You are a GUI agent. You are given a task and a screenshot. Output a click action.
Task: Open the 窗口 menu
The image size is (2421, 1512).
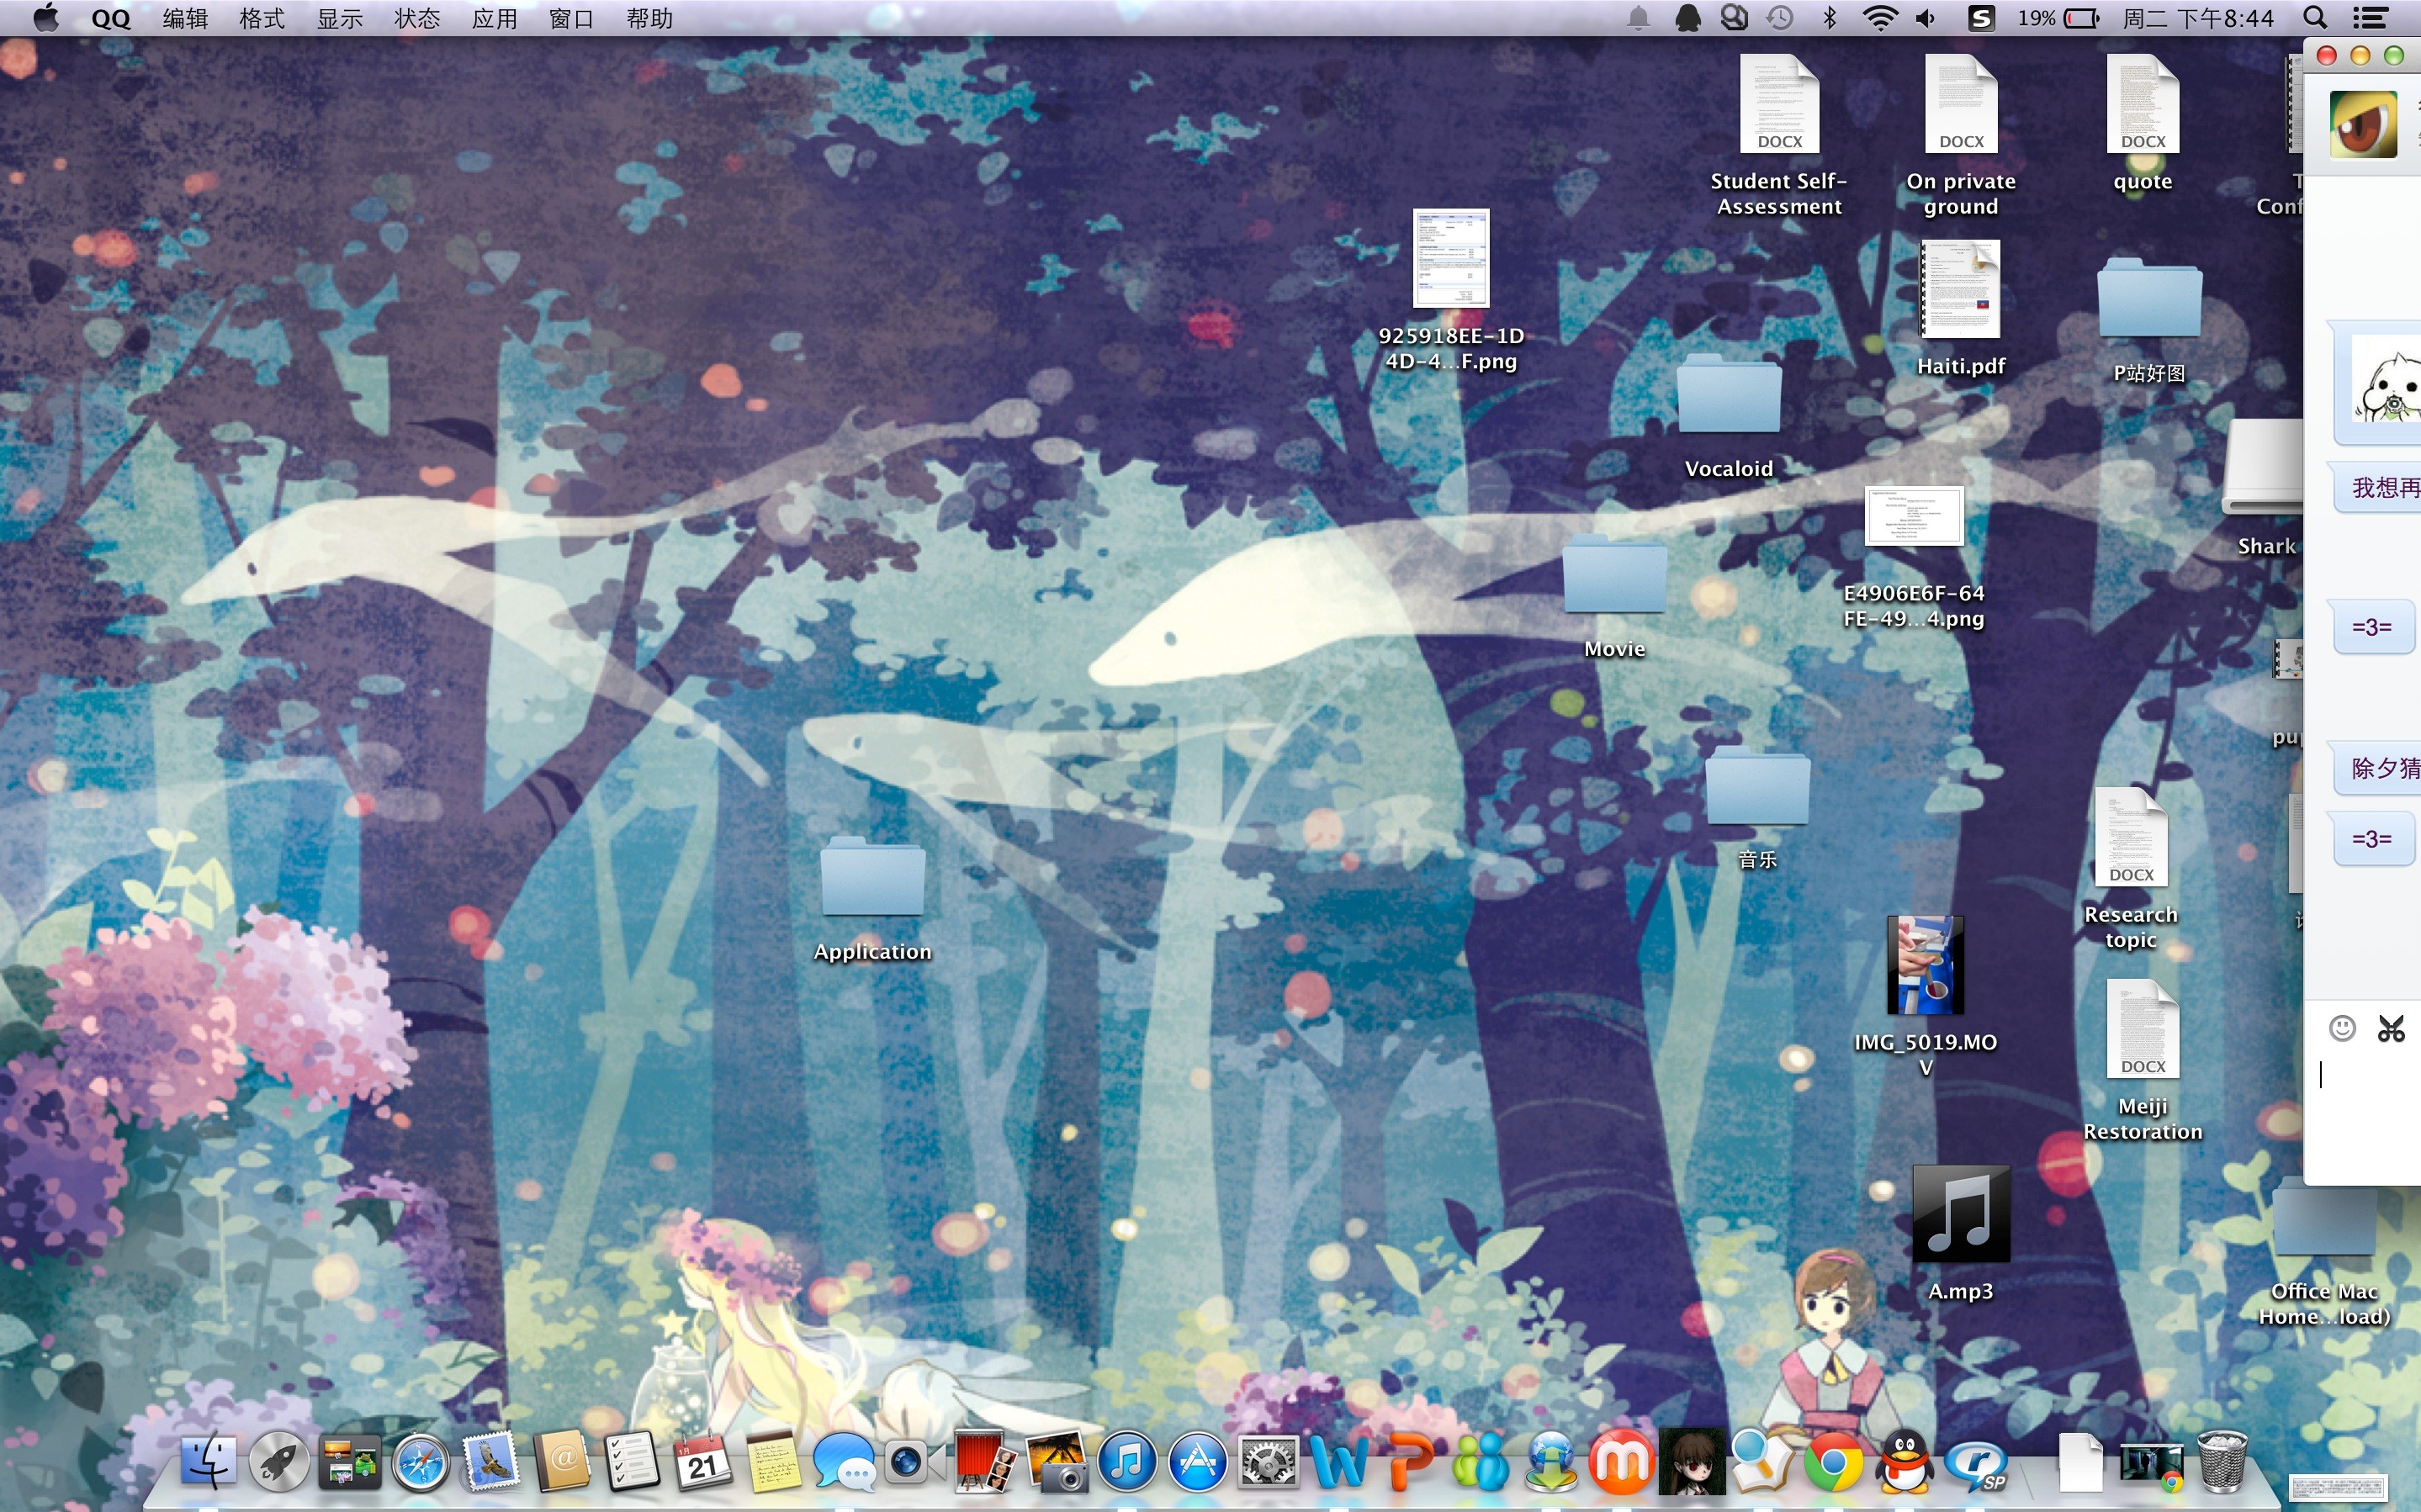pos(572,18)
